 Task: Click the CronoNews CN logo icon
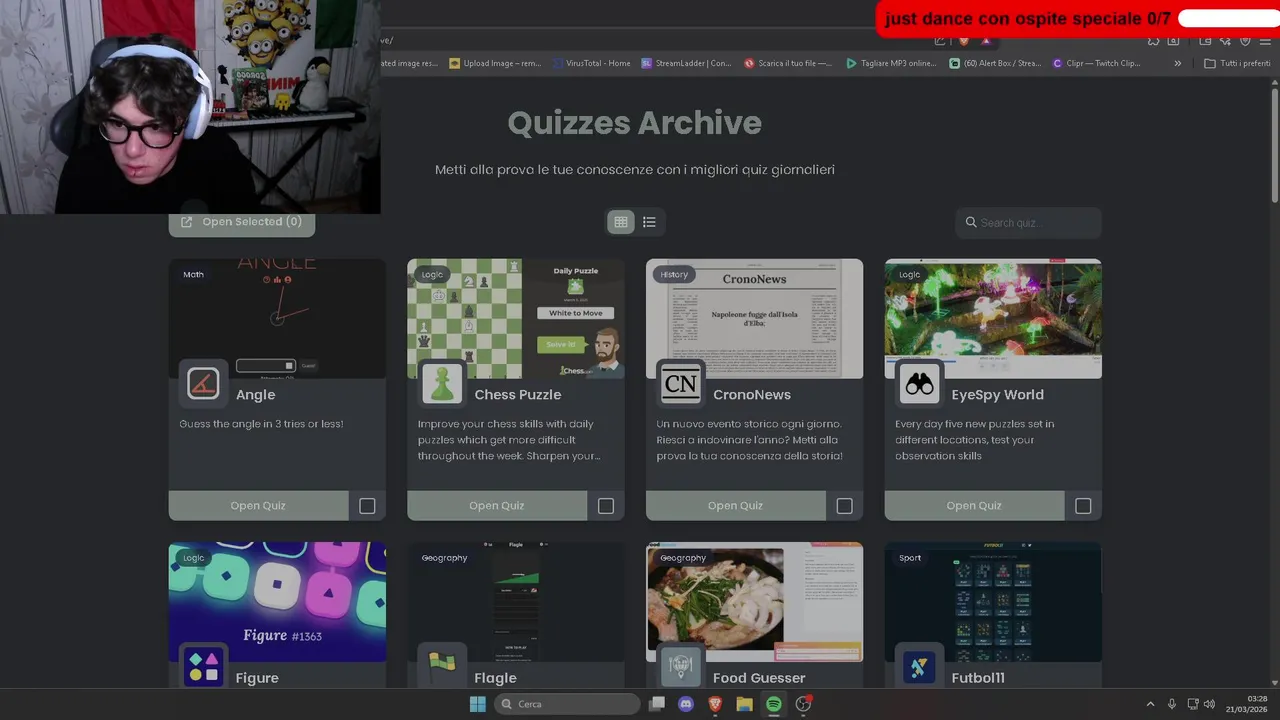(x=681, y=384)
